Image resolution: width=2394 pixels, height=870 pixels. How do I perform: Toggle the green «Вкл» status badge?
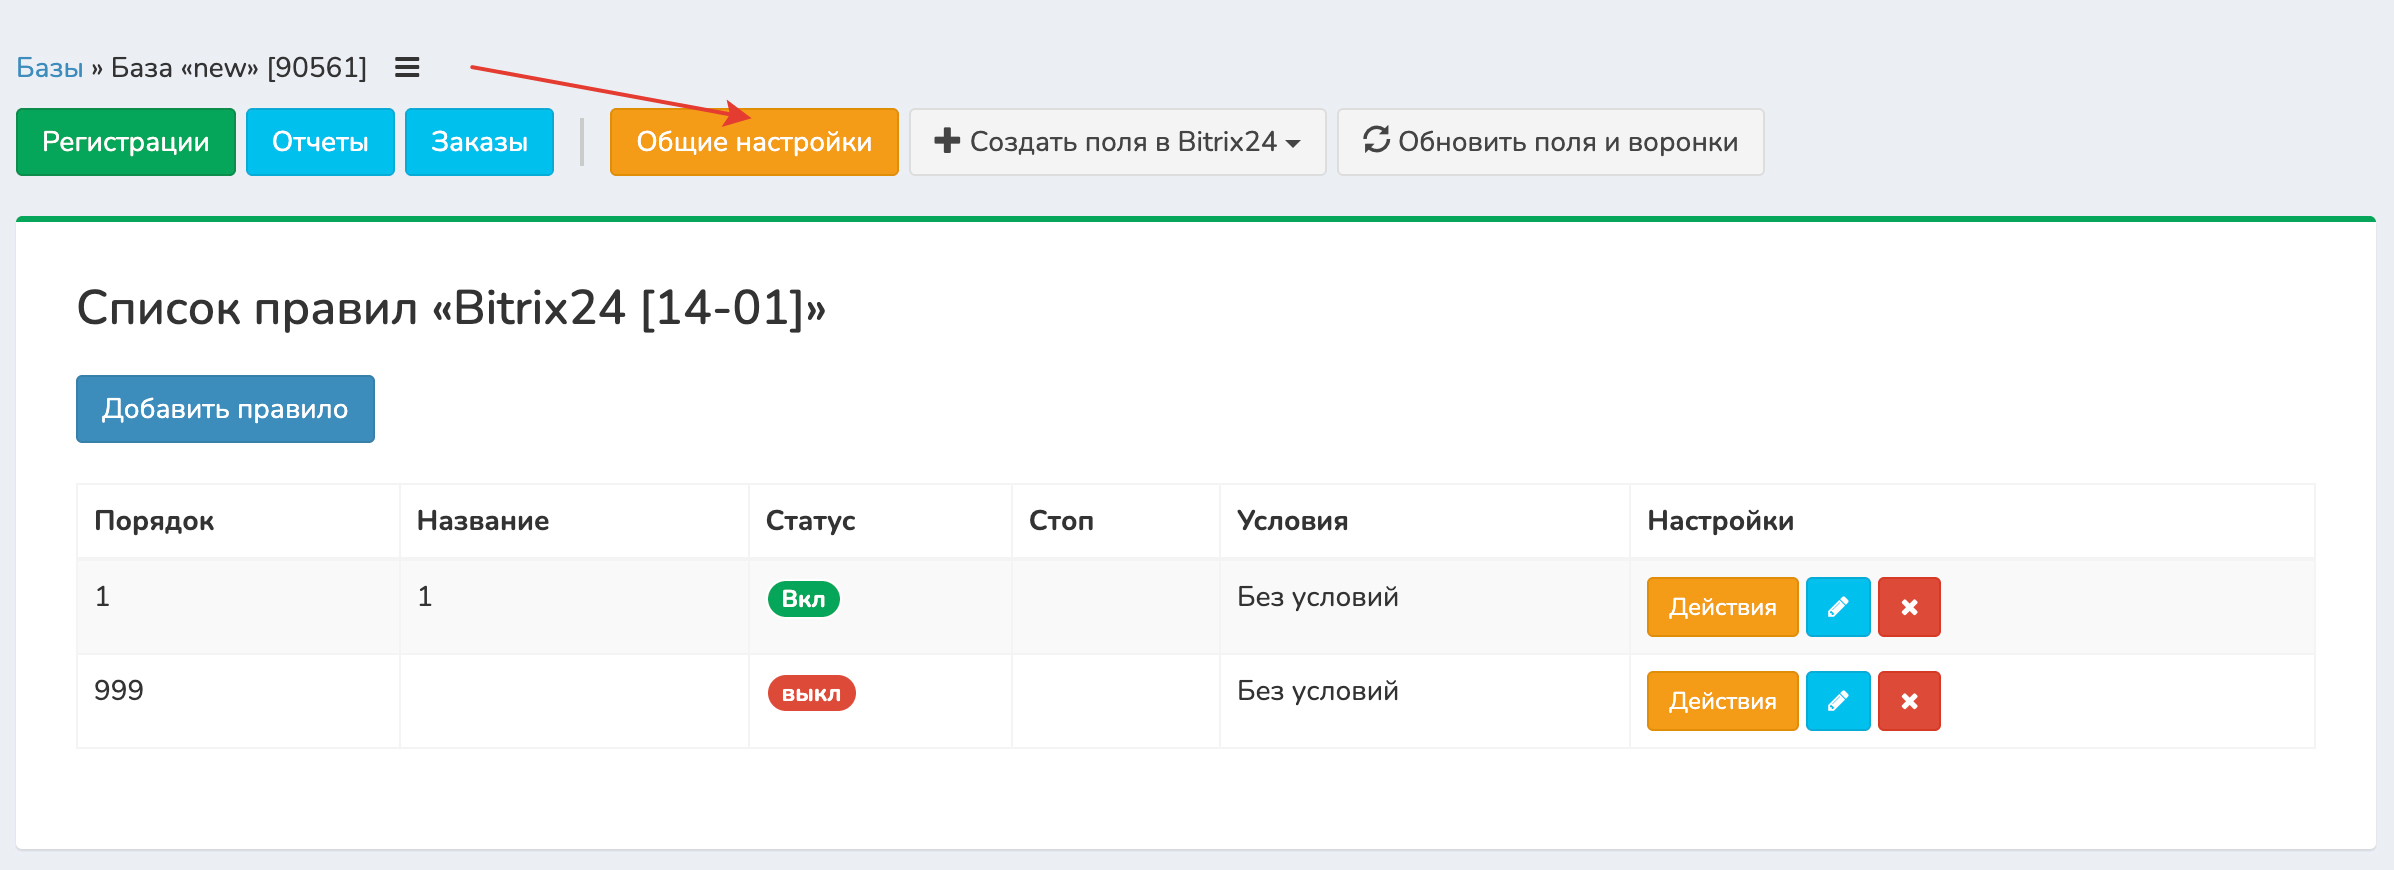[x=803, y=599]
